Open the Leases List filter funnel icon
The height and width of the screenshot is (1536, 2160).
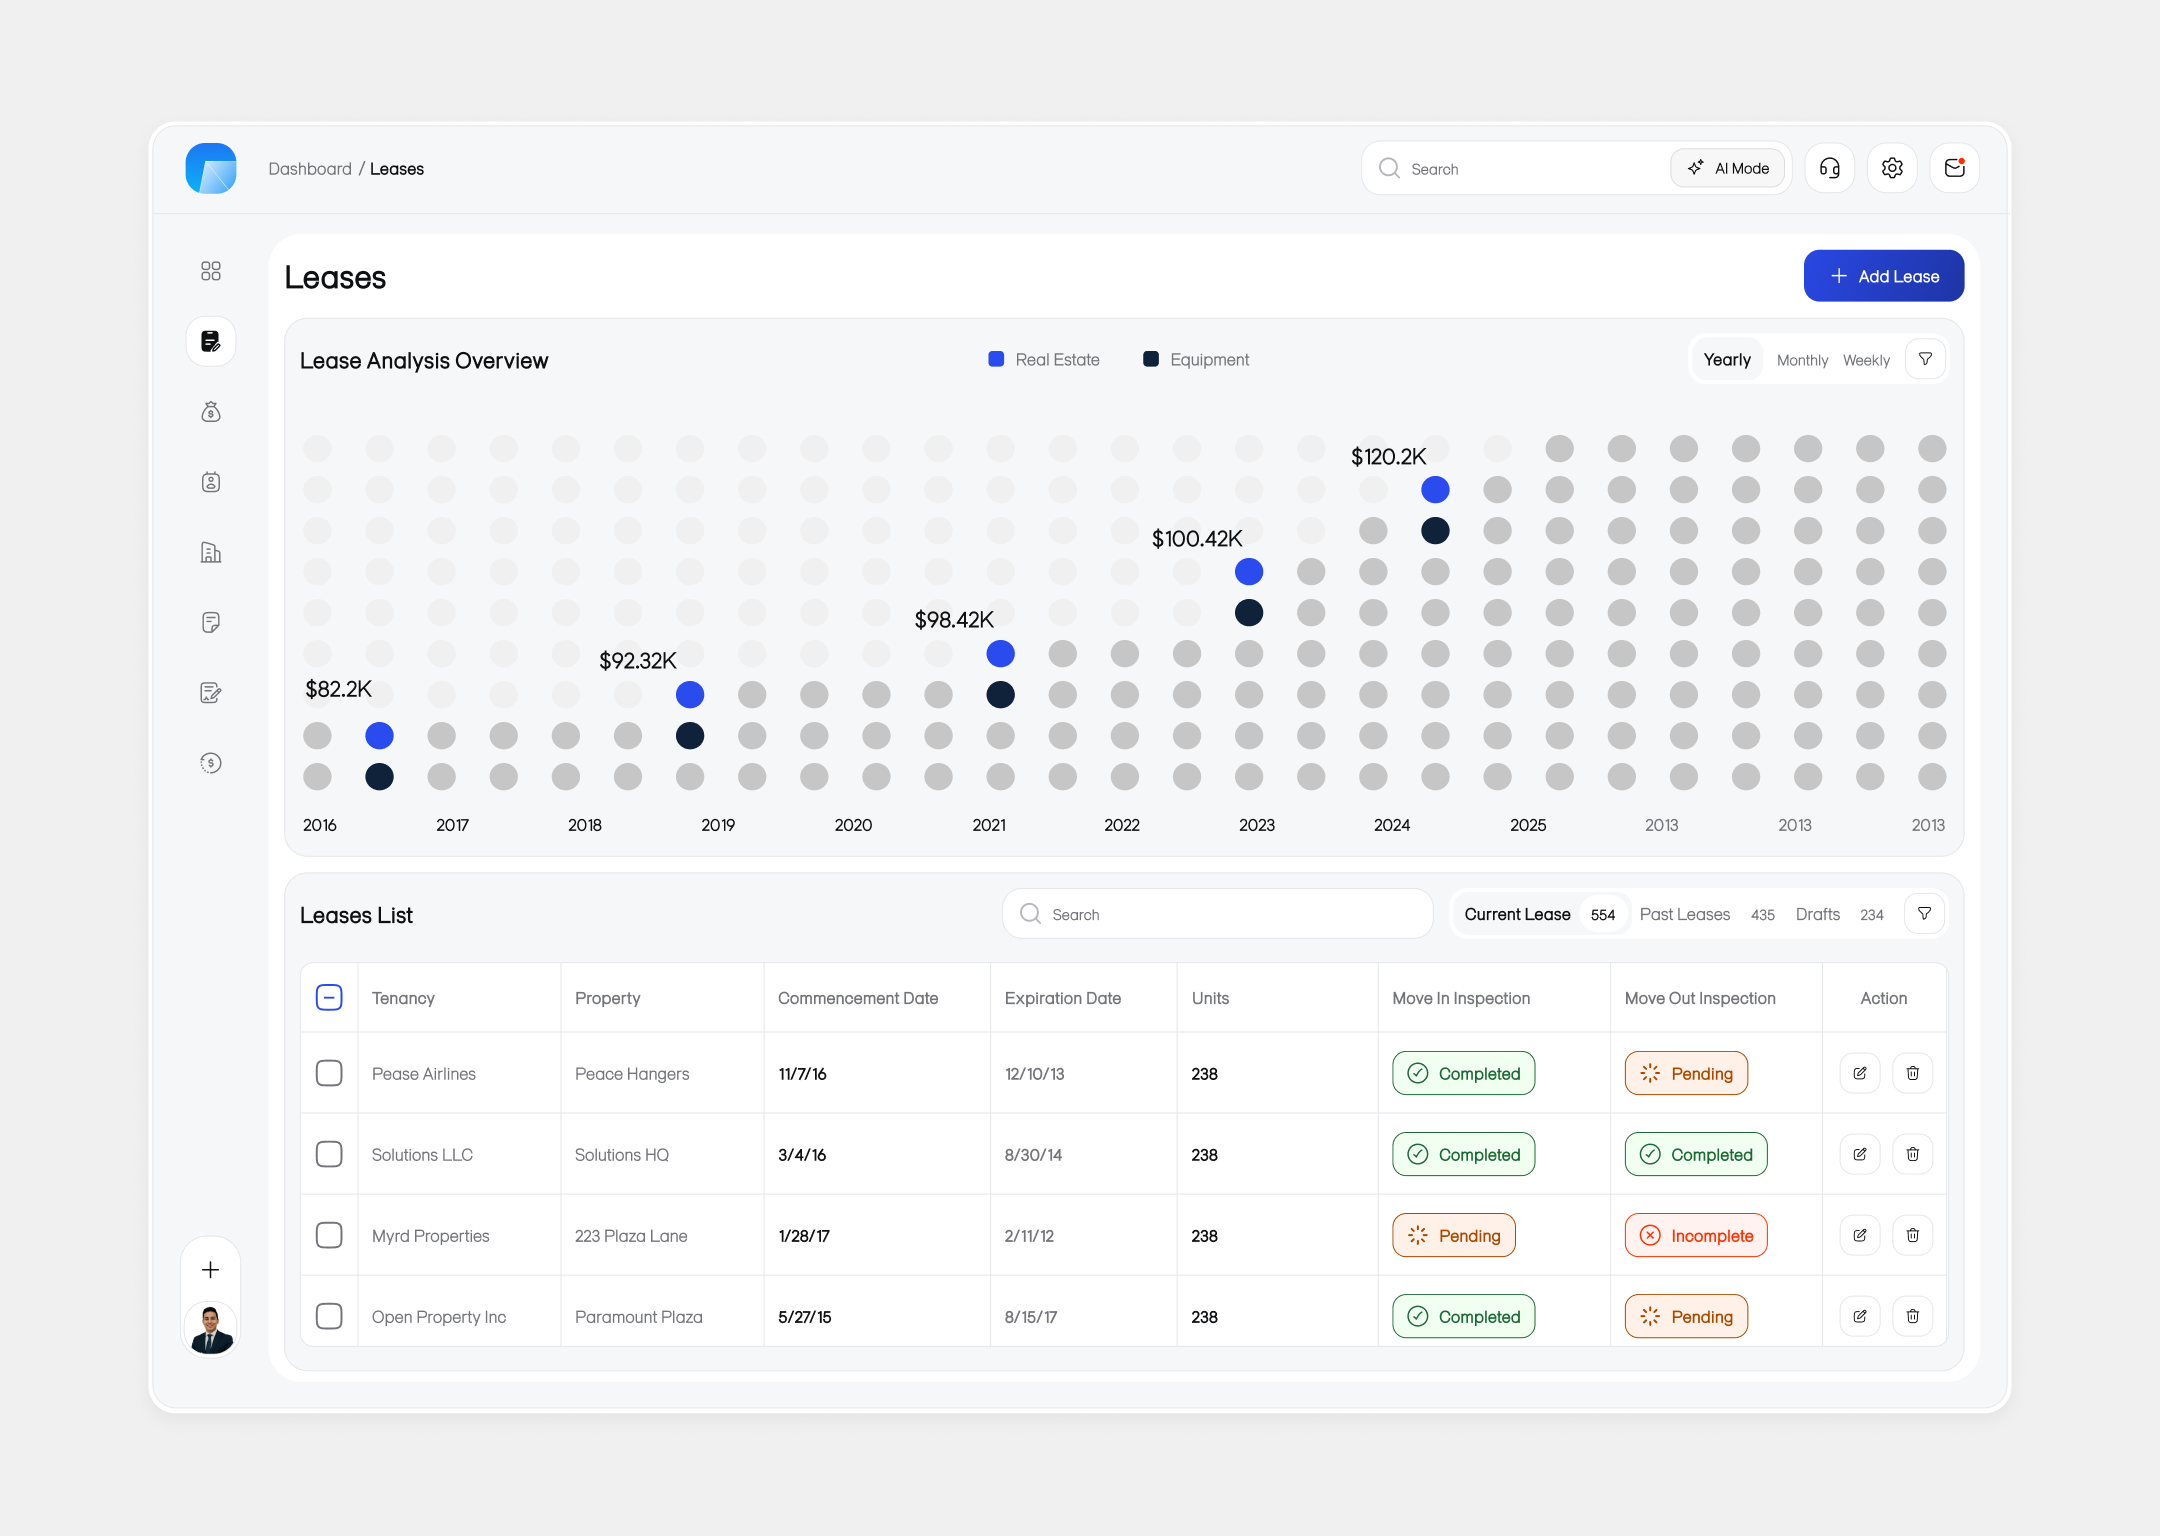tap(1923, 913)
